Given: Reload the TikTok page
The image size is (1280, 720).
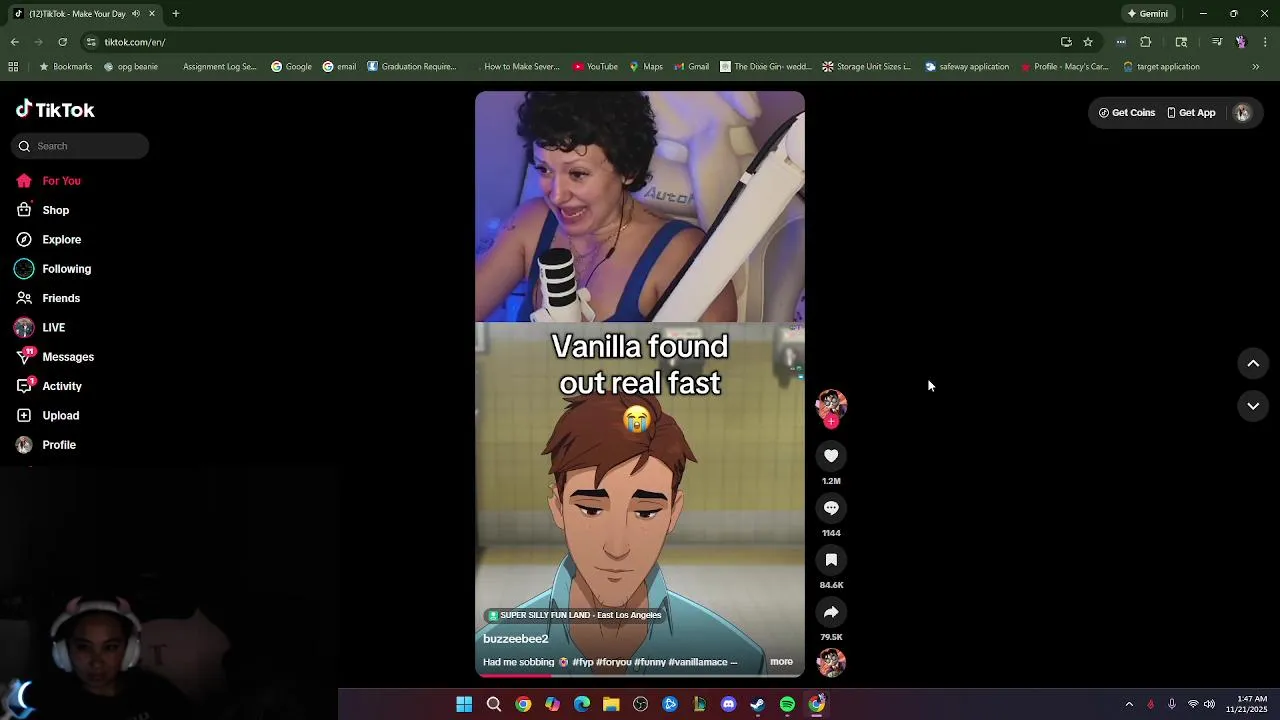Looking at the screenshot, I should [x=63, y=42].
